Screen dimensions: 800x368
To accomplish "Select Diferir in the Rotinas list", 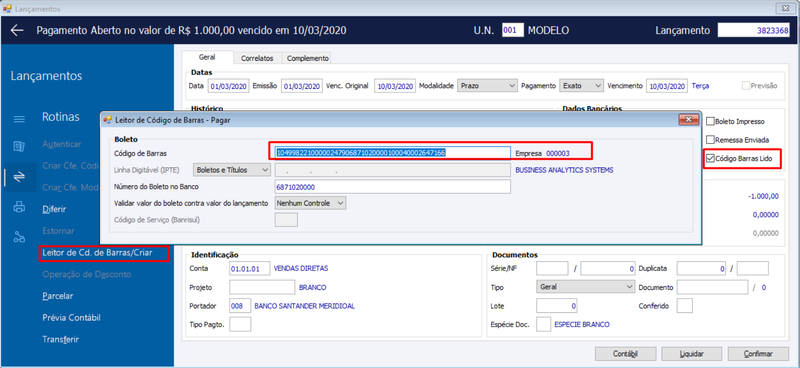I will [54, 209].
